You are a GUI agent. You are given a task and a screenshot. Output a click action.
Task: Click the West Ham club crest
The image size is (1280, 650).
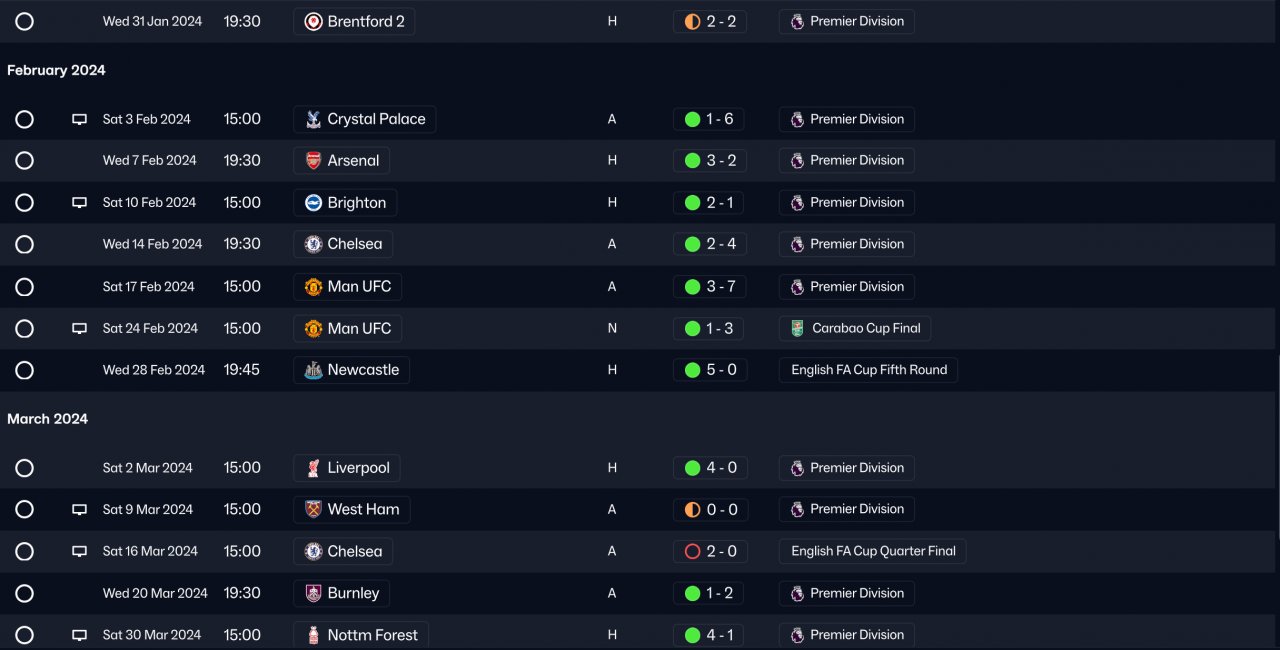point(313,510)
